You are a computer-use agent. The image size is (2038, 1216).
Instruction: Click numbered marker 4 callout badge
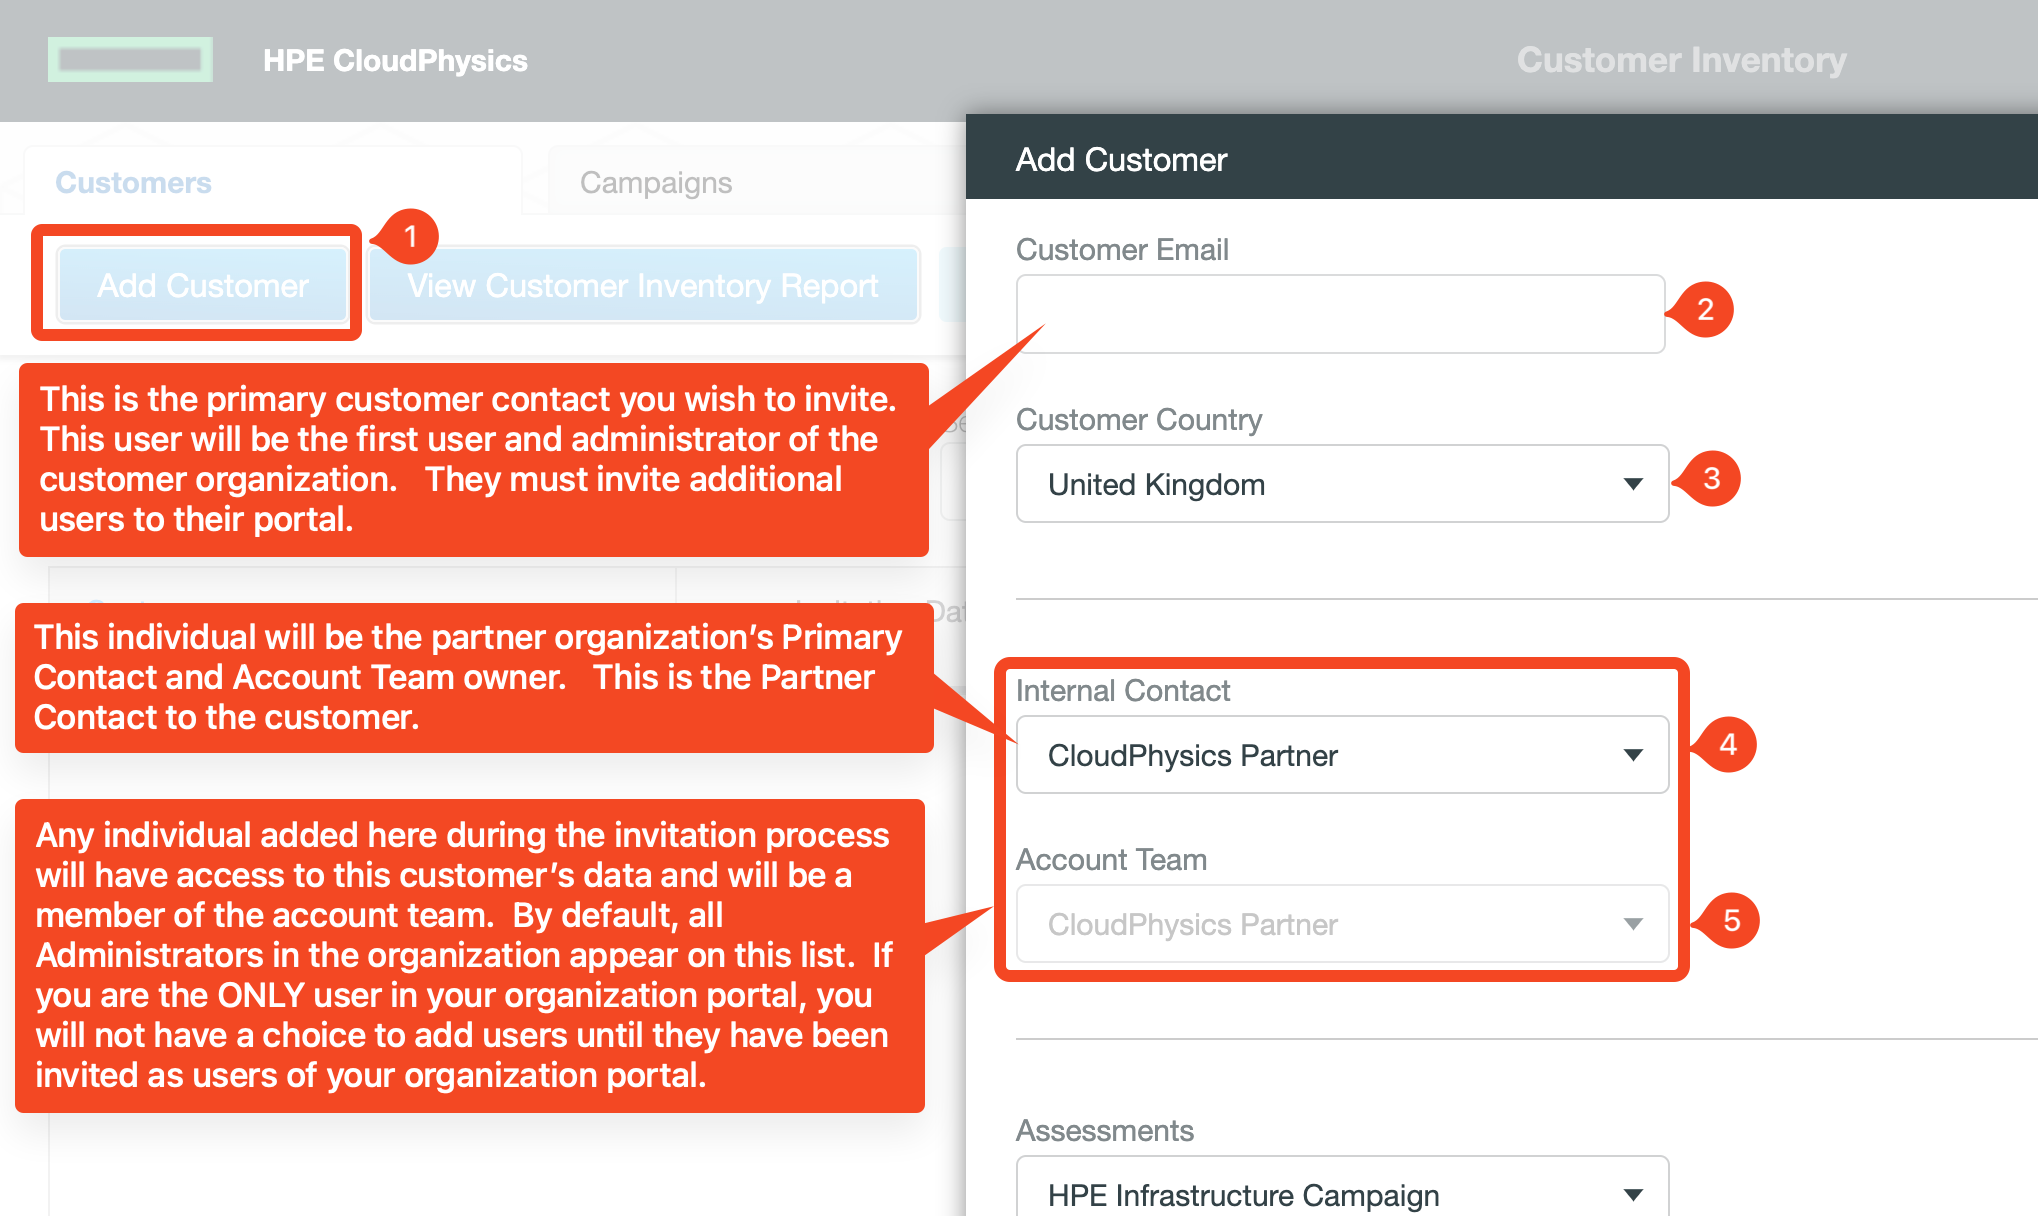click(x=1727, y=745)
